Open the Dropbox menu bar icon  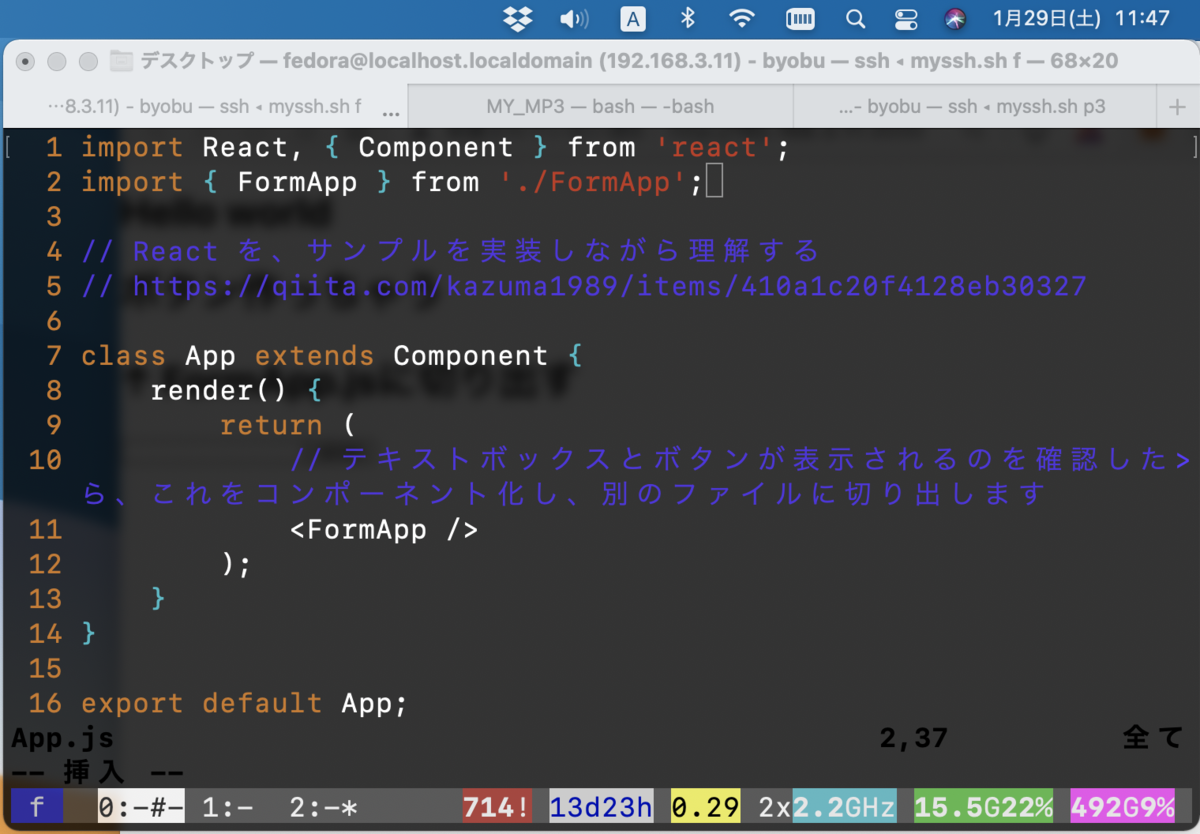(518, 18)
